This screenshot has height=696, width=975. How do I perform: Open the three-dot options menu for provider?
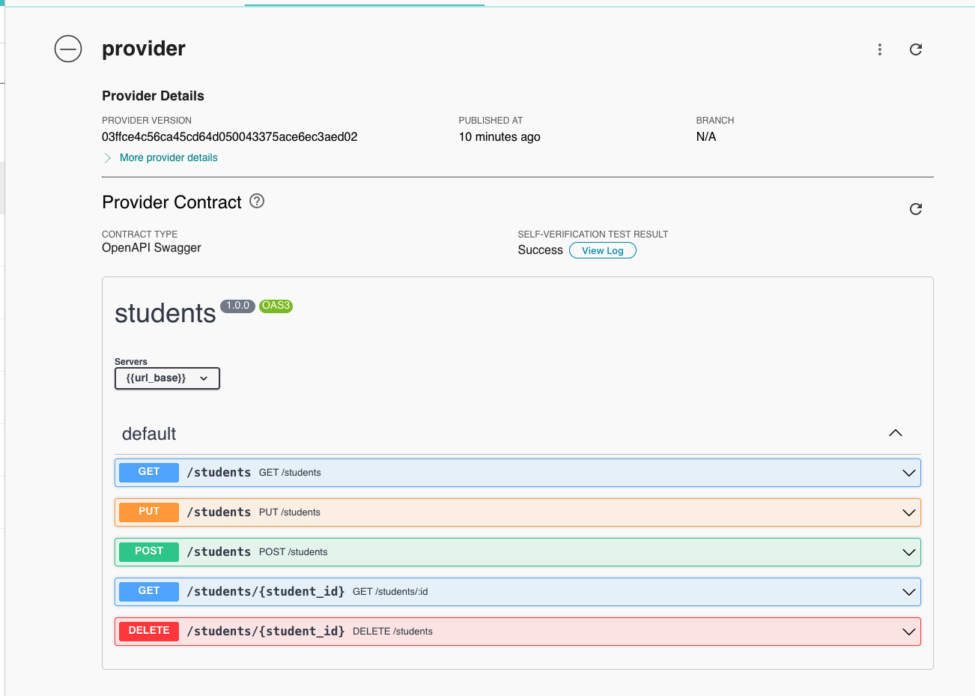tap(880, 50)
